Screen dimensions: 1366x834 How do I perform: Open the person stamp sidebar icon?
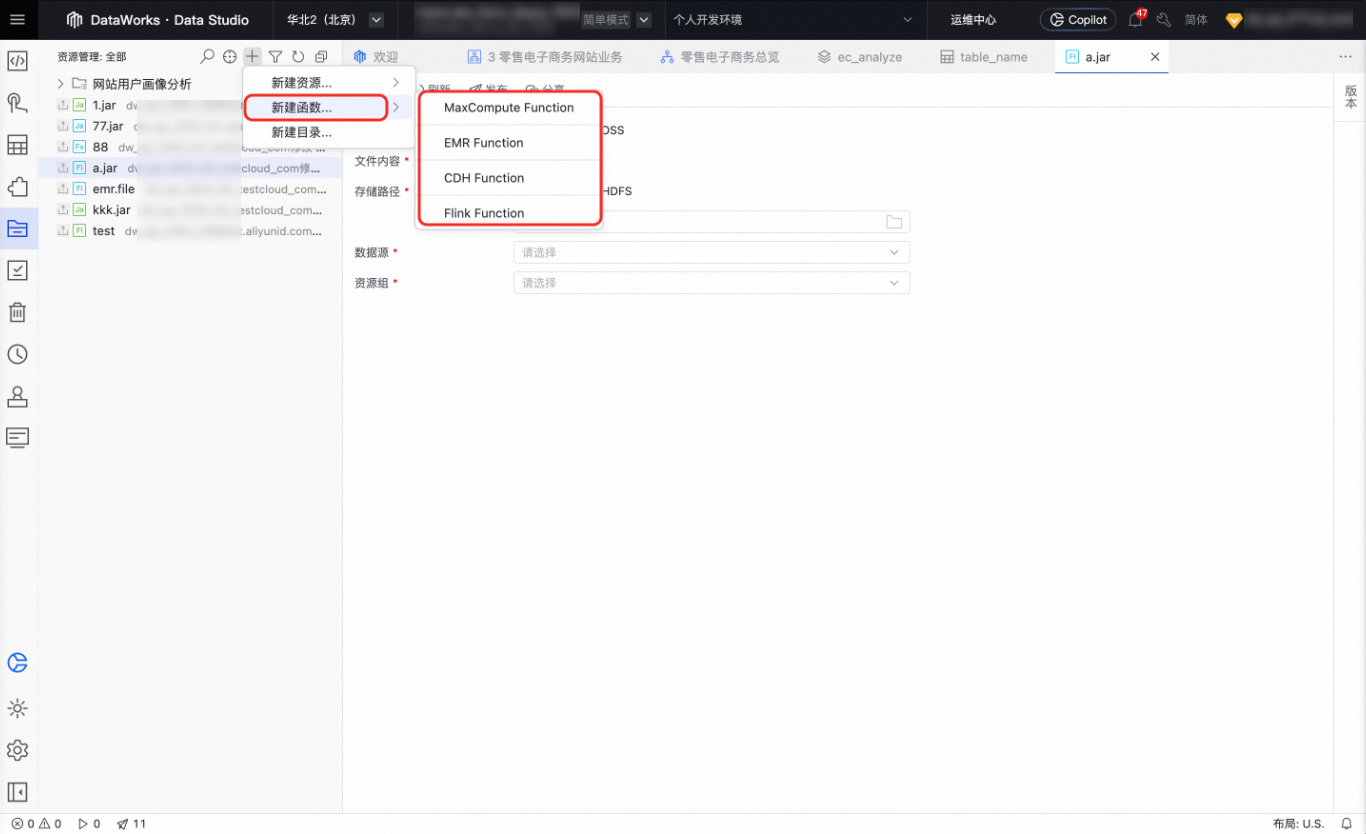[x=17, y=396]
